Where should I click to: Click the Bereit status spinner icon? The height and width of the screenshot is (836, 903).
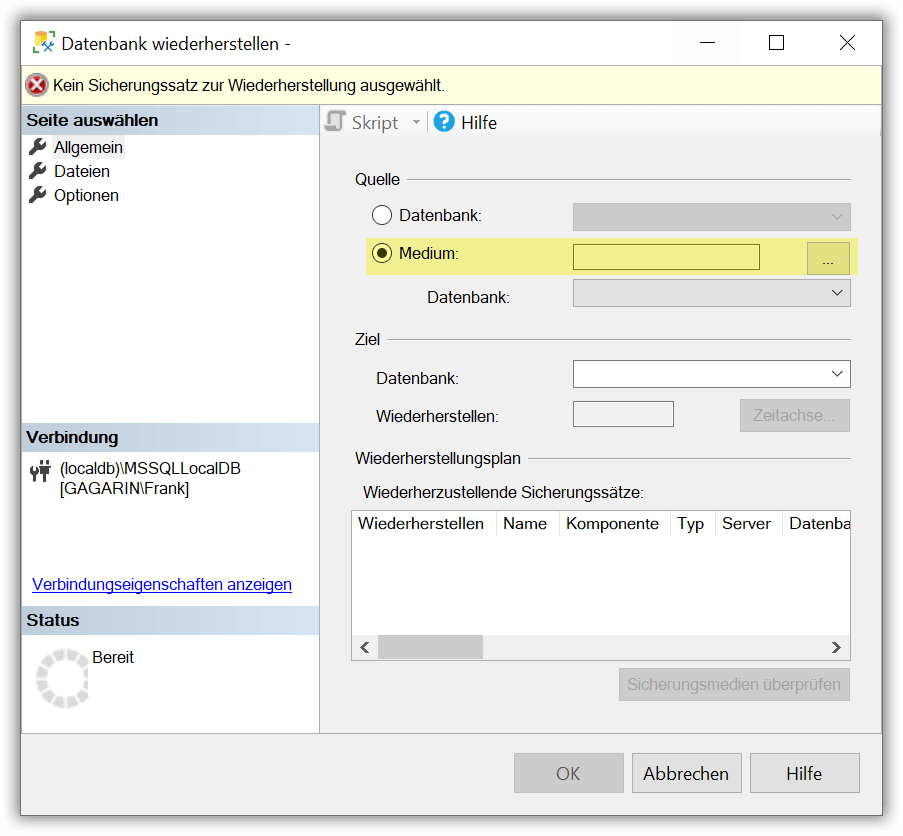point(62,678)
